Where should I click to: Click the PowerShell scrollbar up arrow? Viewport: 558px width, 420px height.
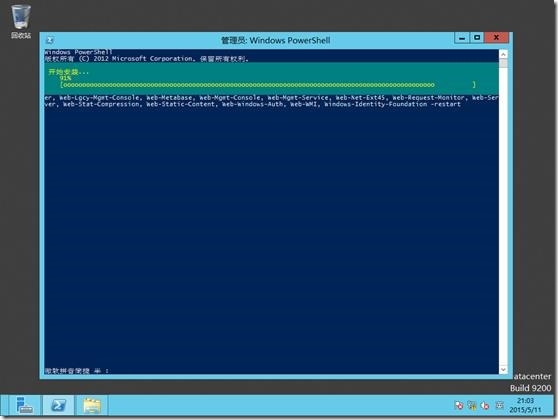click(503, 54)
